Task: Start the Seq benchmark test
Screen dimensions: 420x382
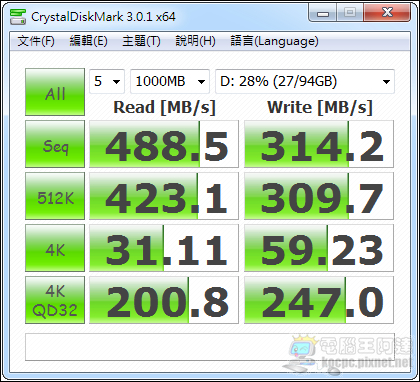Action: point(55,144)
